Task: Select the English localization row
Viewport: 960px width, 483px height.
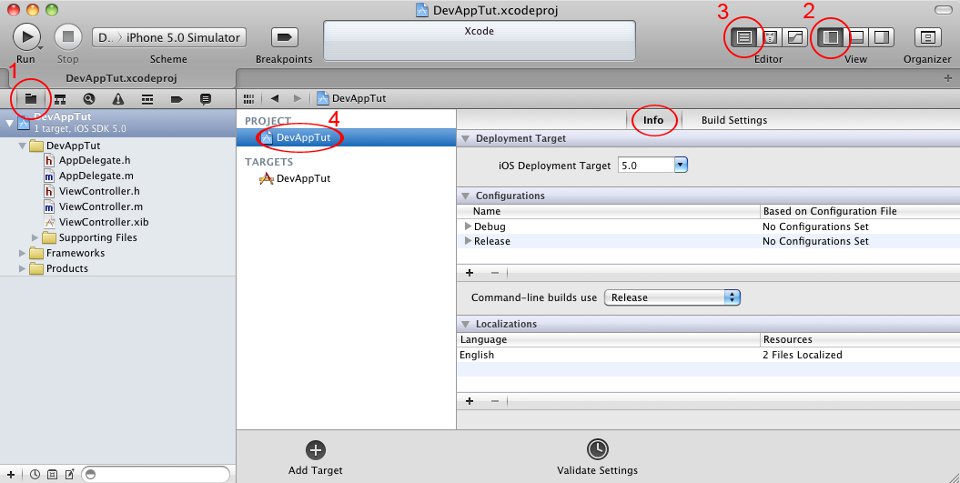Action: 708,355
